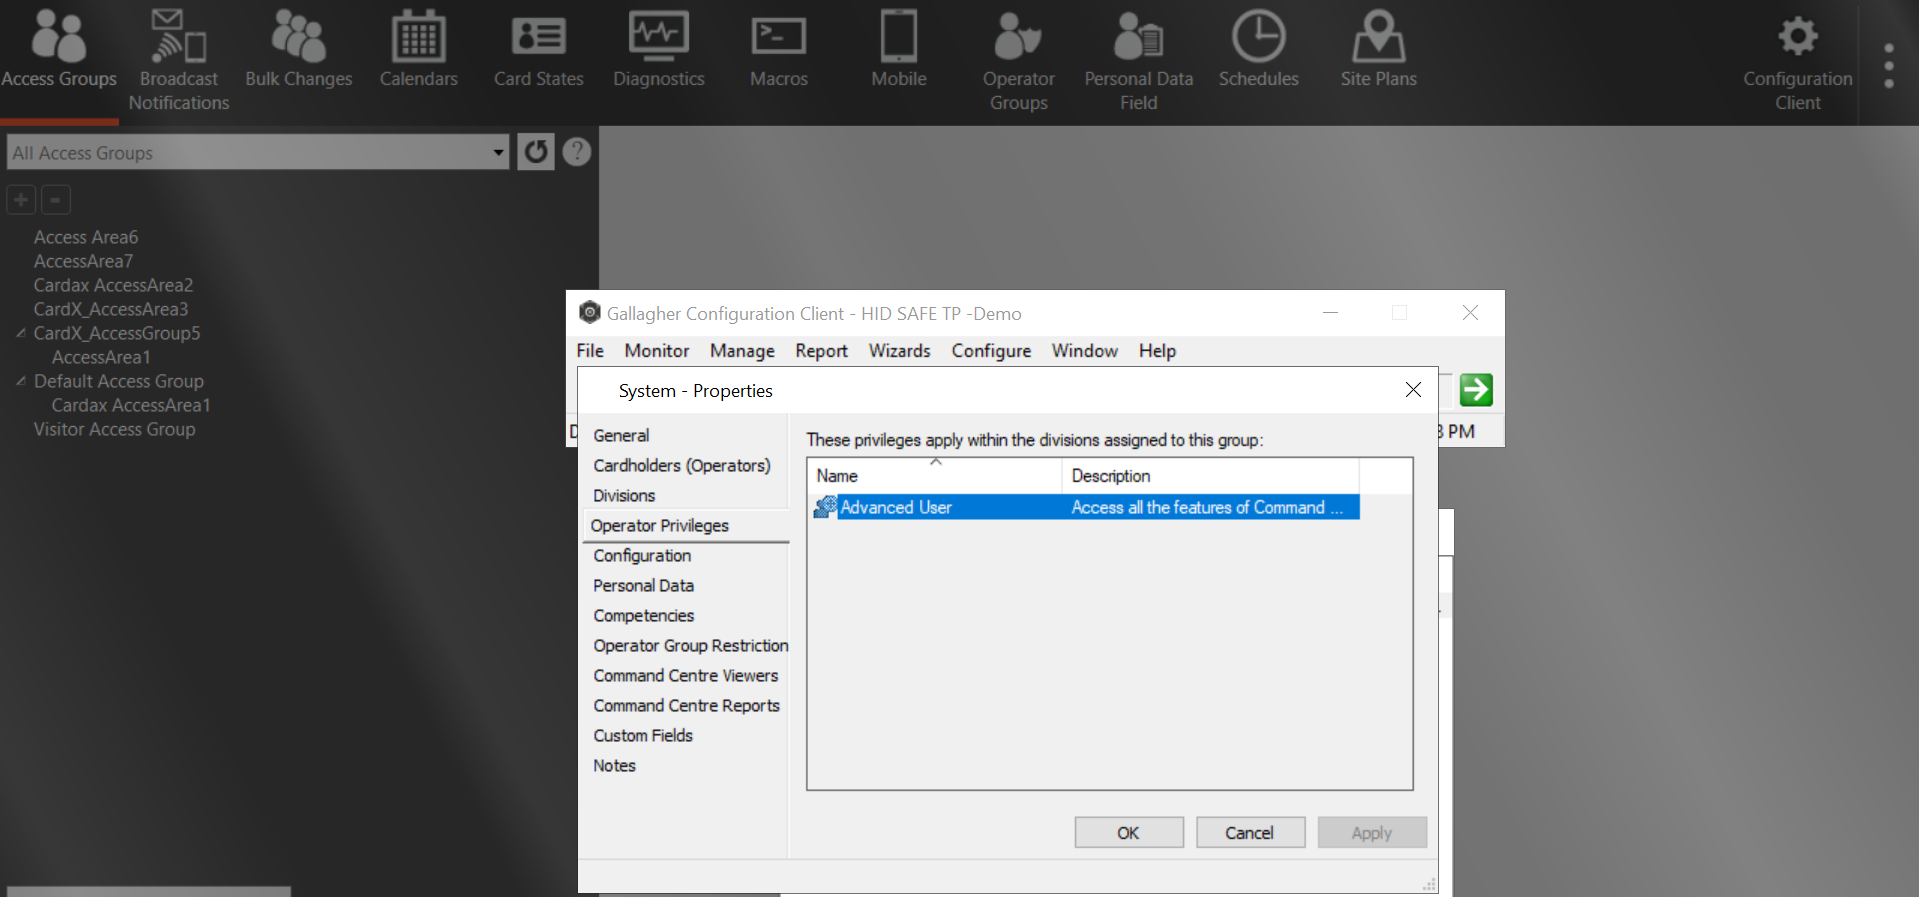Switch to the Personal Data page

pyautogui.click(x=643, y=586)
